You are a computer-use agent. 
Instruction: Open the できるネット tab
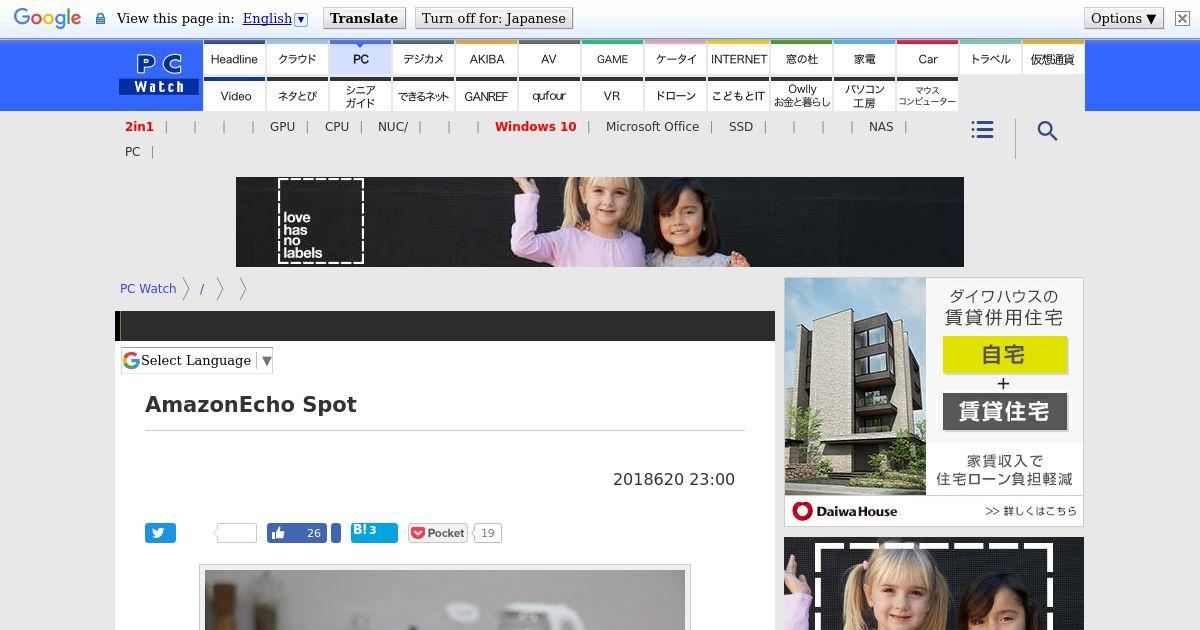click(x=424, y=95)
